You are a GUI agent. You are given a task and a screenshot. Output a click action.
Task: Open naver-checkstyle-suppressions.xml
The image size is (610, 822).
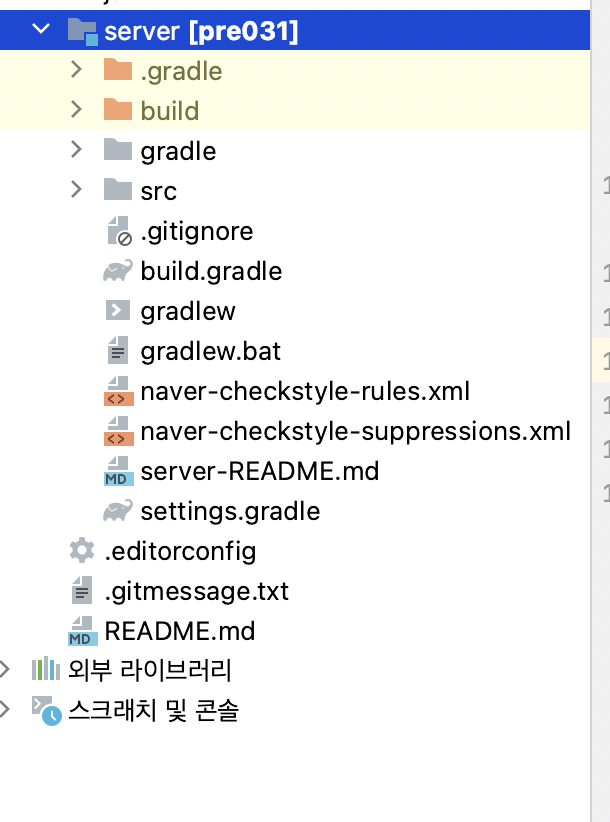pyautogui.click(x=355, y=431)
